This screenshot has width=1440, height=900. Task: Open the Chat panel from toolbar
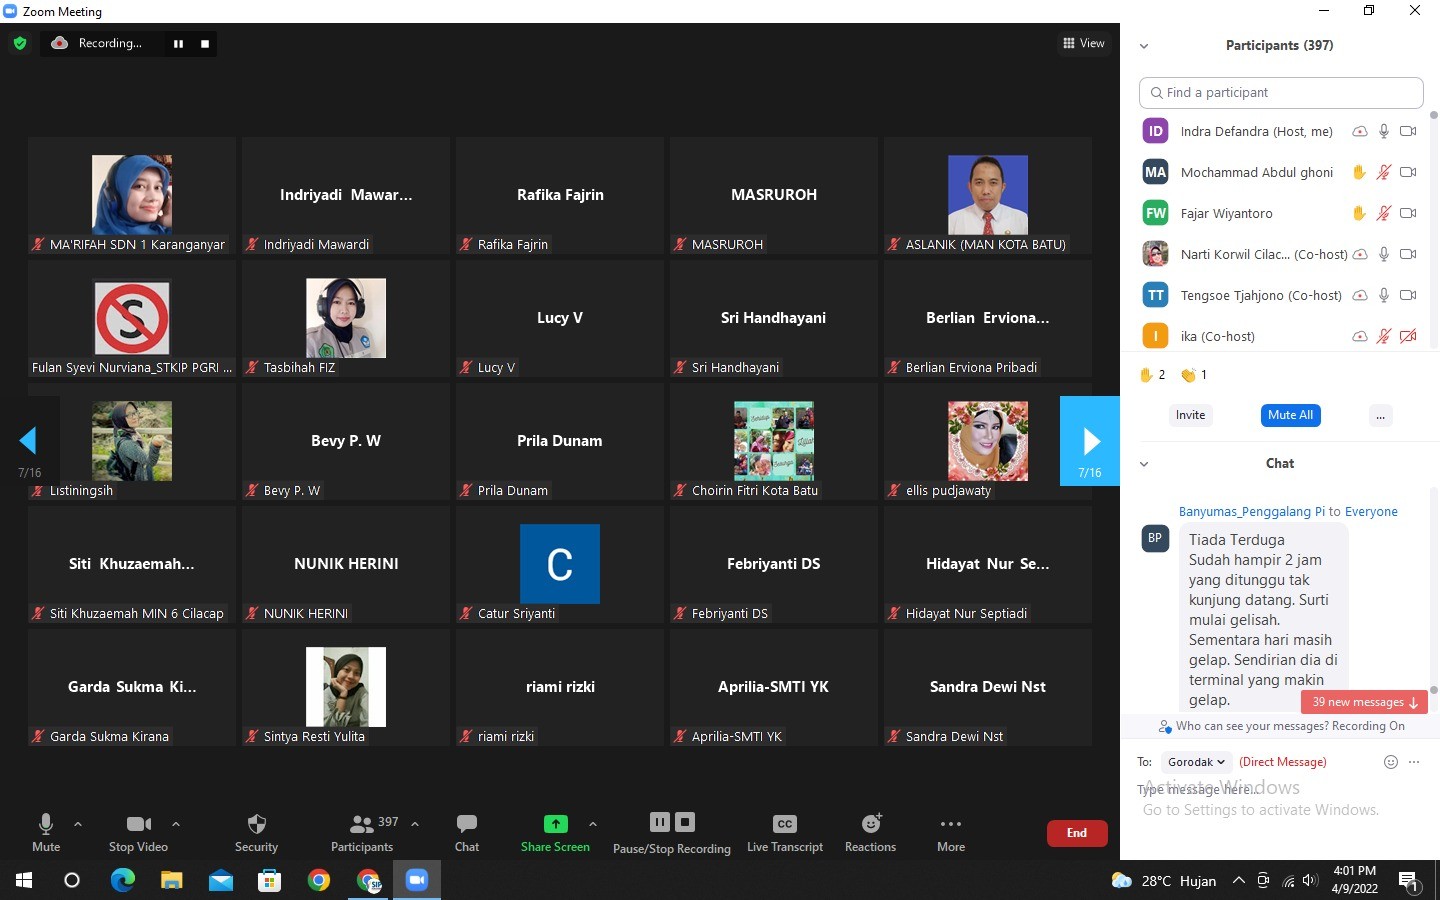click(x=466, y=831)
